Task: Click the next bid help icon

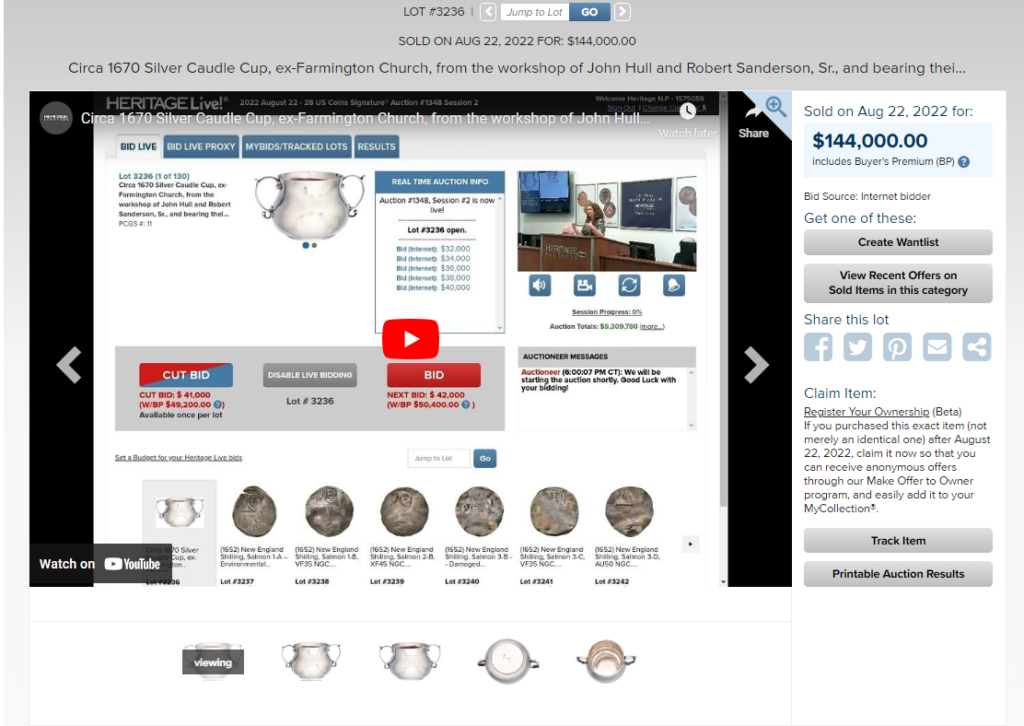Action: [466, 405]
